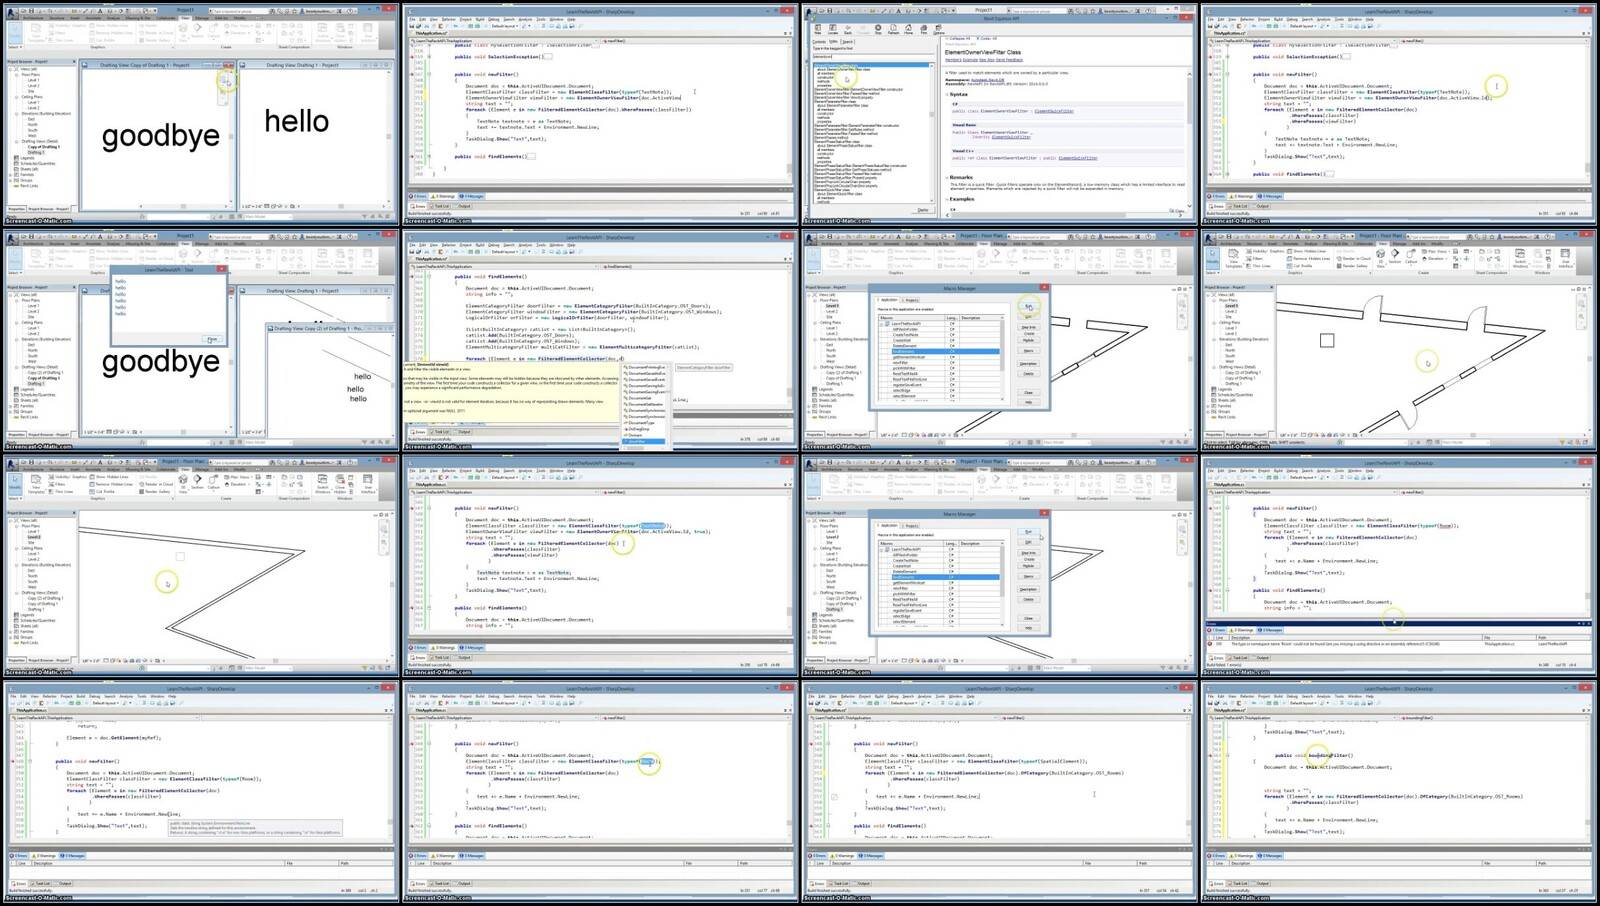Click the Macro Manager list scrollbar in the frame with doors

point(1002,358)
